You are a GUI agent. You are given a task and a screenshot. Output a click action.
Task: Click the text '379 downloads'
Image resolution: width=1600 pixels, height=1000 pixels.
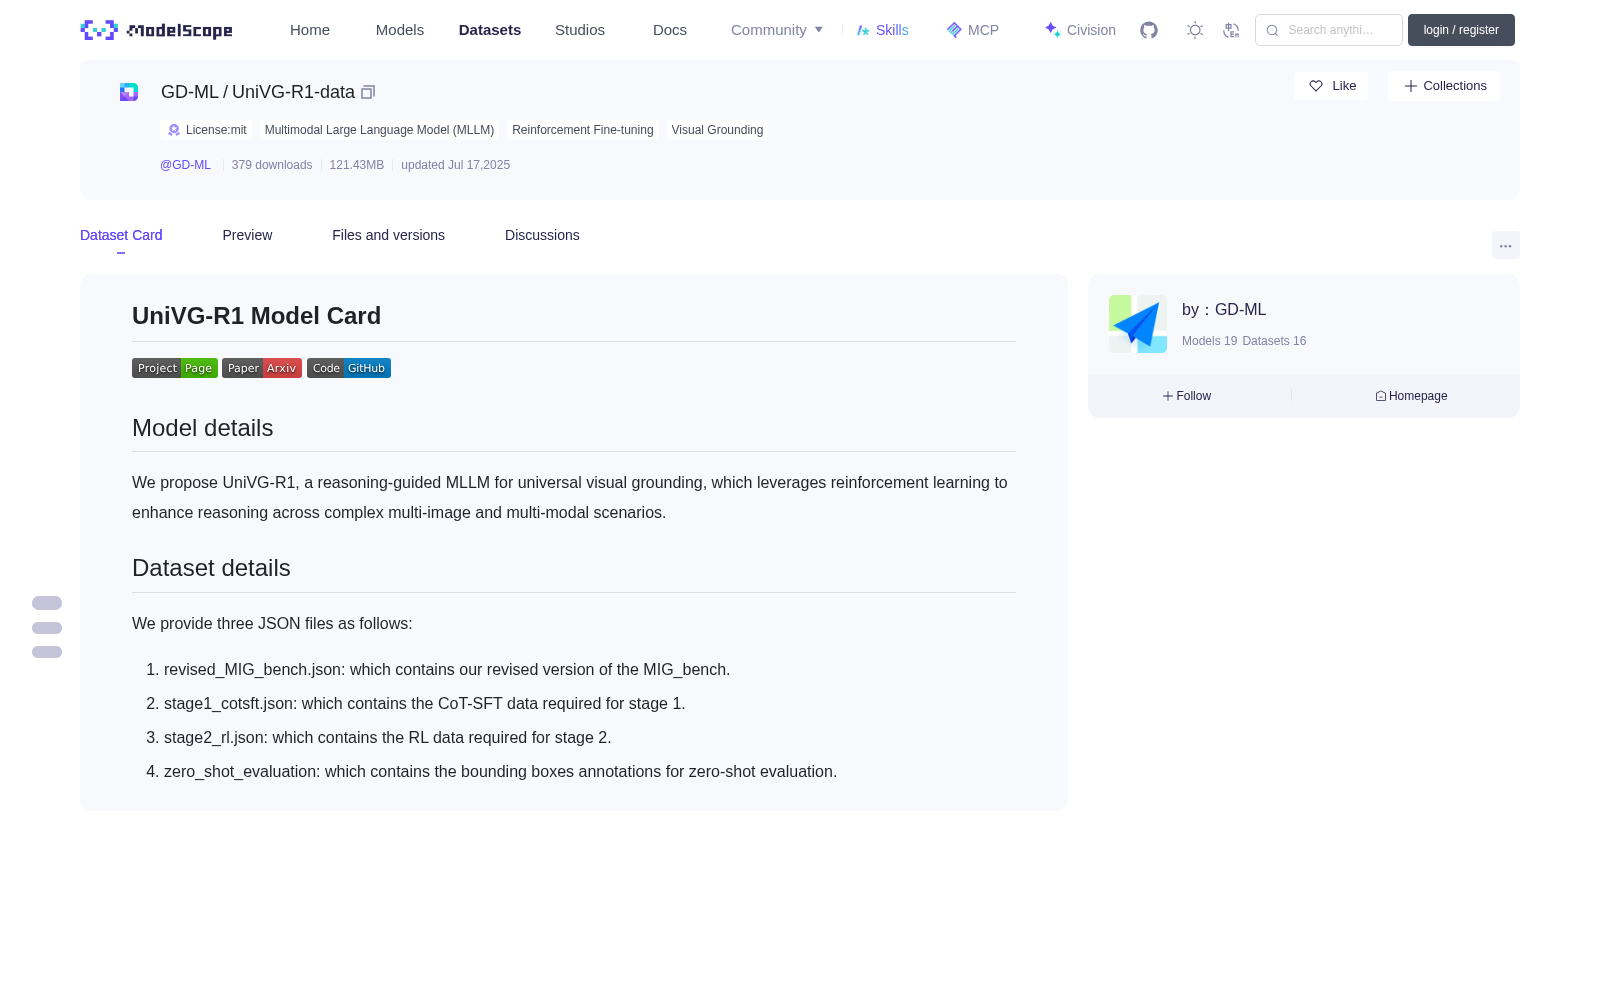pos(272,165)
